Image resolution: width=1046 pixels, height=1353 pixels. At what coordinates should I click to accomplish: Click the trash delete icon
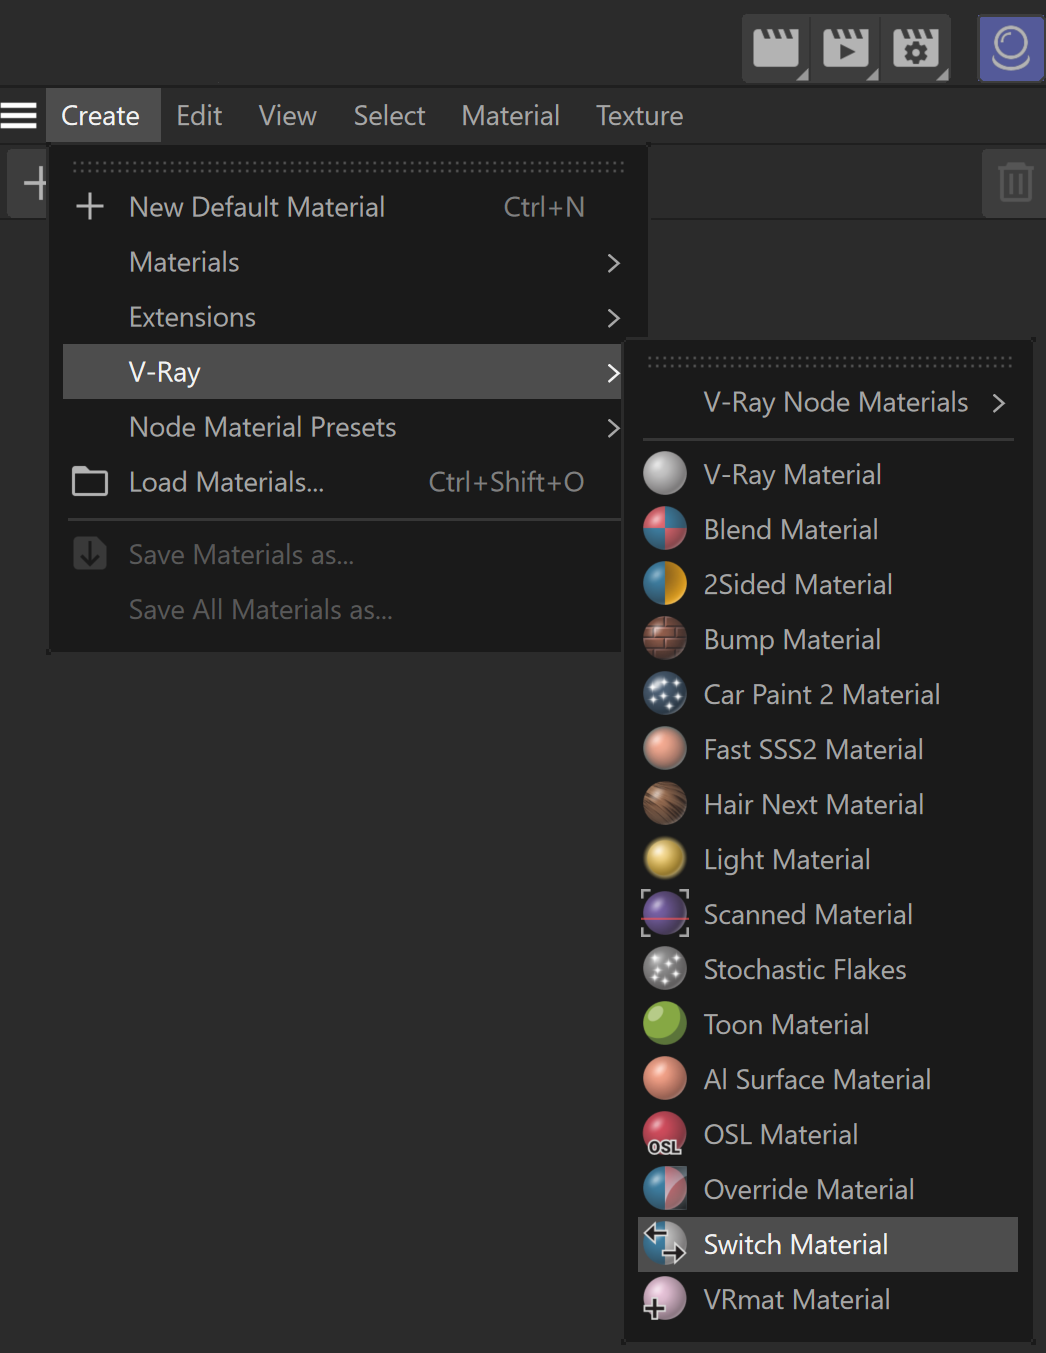tap(1015, 182)
